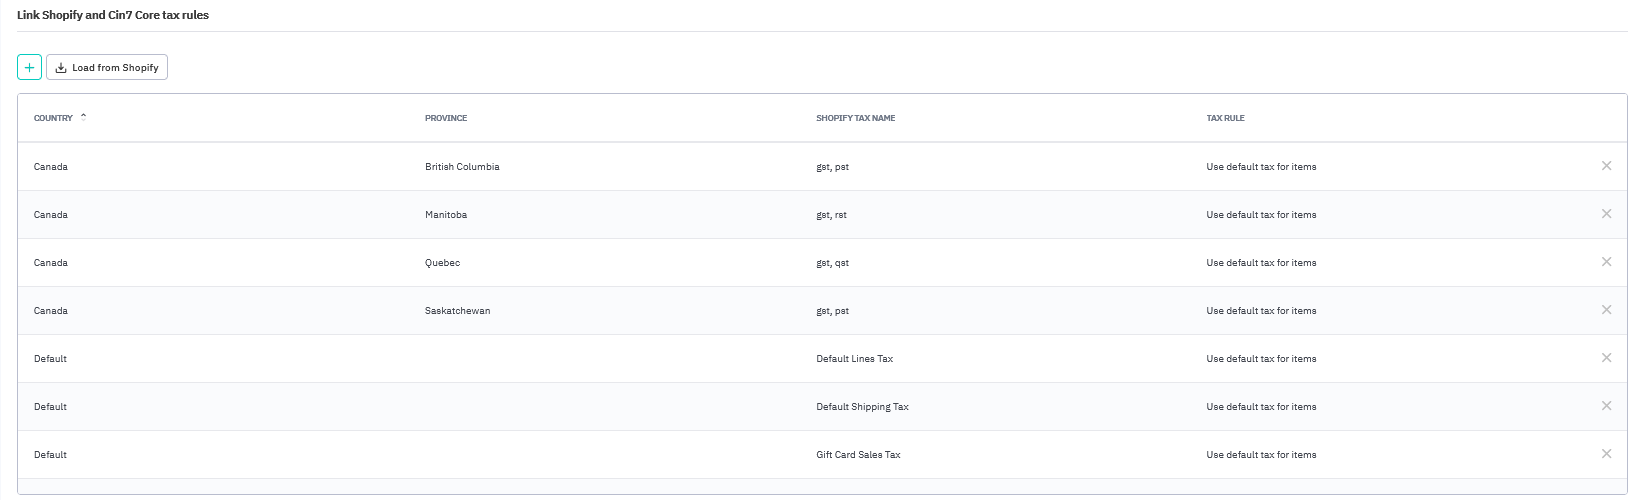Click the 'gst, qst' Shopify tax name

[832, 263]
